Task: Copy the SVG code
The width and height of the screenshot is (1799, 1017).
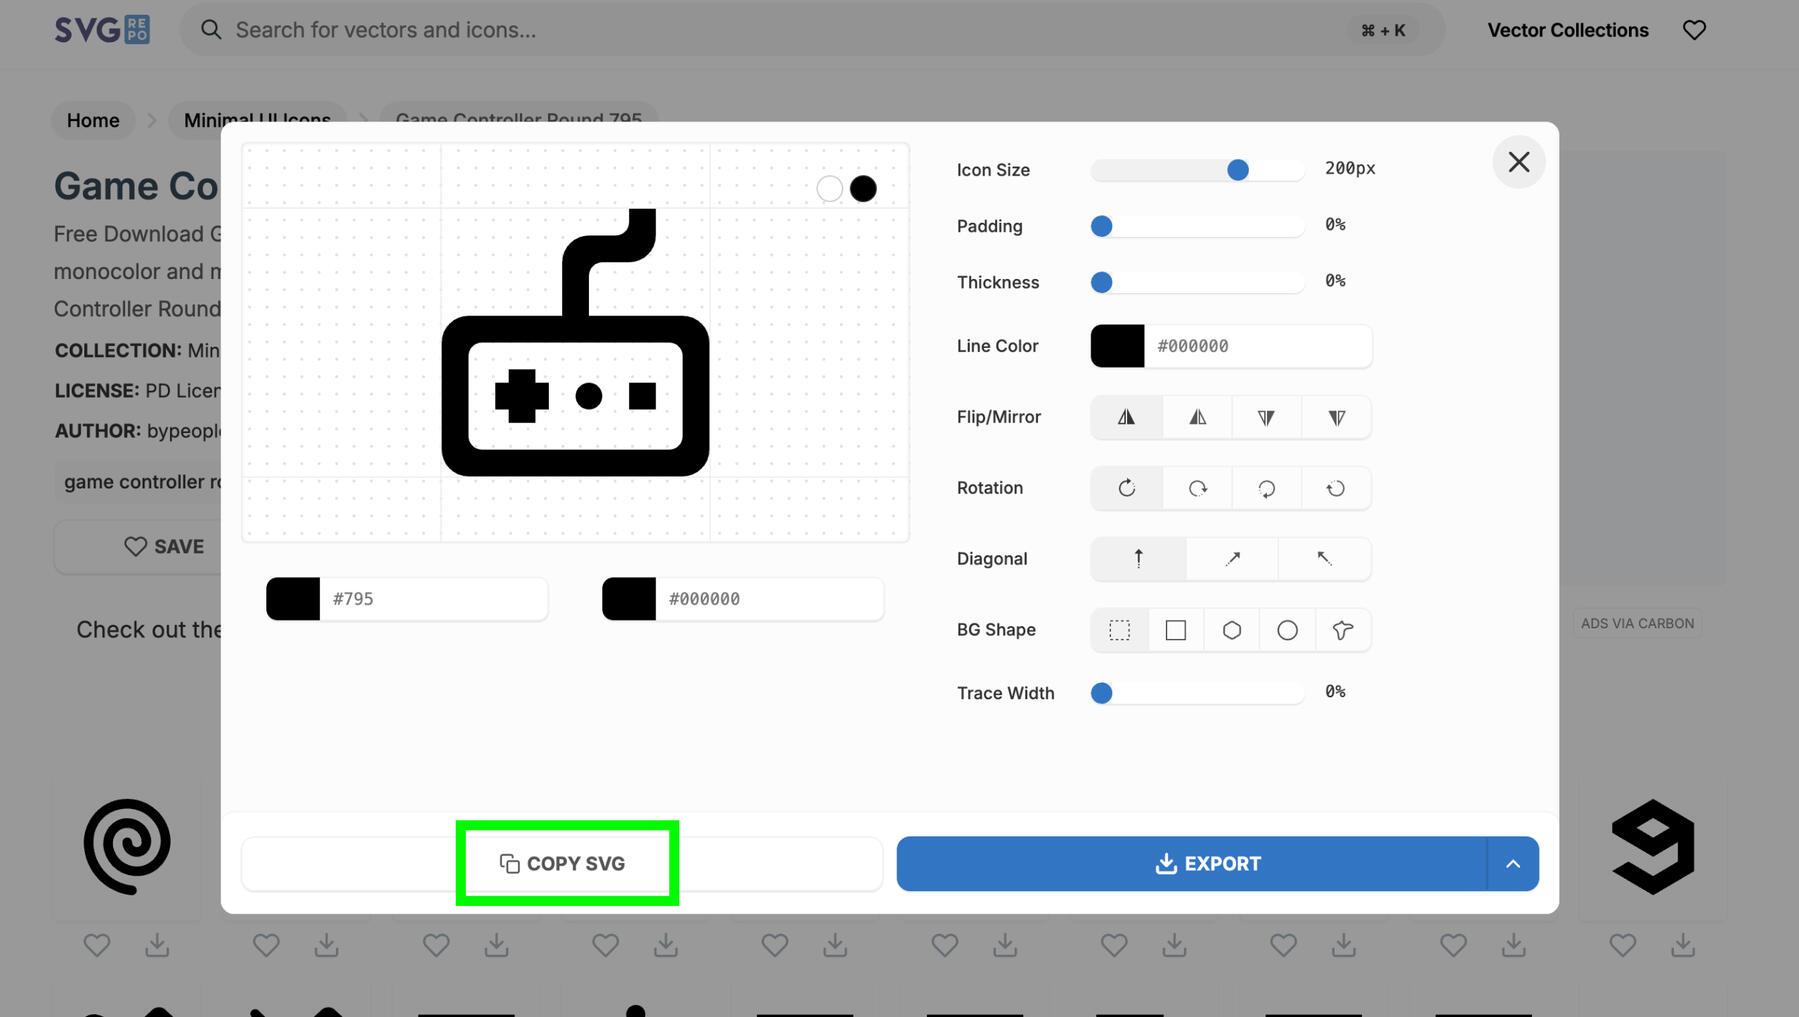Action: (562, 864)
